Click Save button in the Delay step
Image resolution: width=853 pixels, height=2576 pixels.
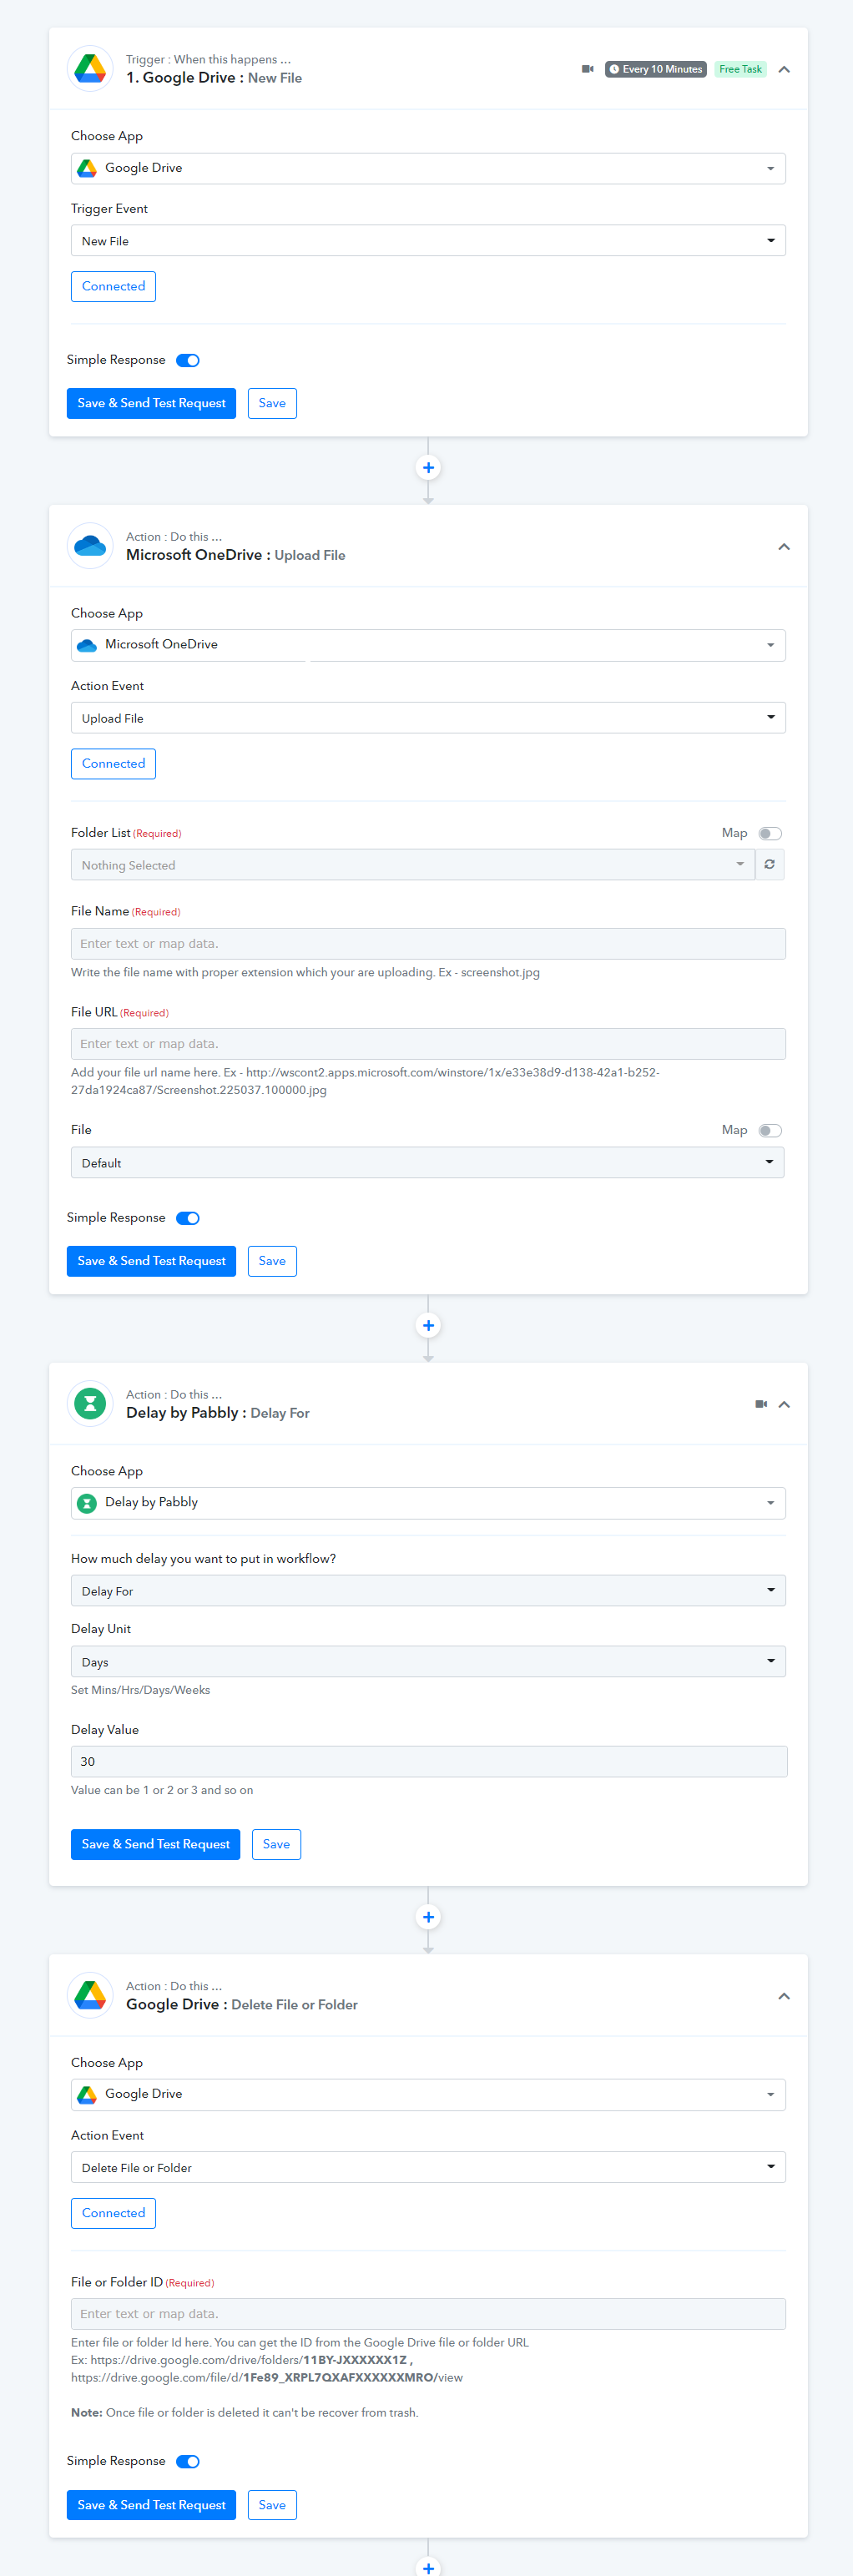[276, 1844]
